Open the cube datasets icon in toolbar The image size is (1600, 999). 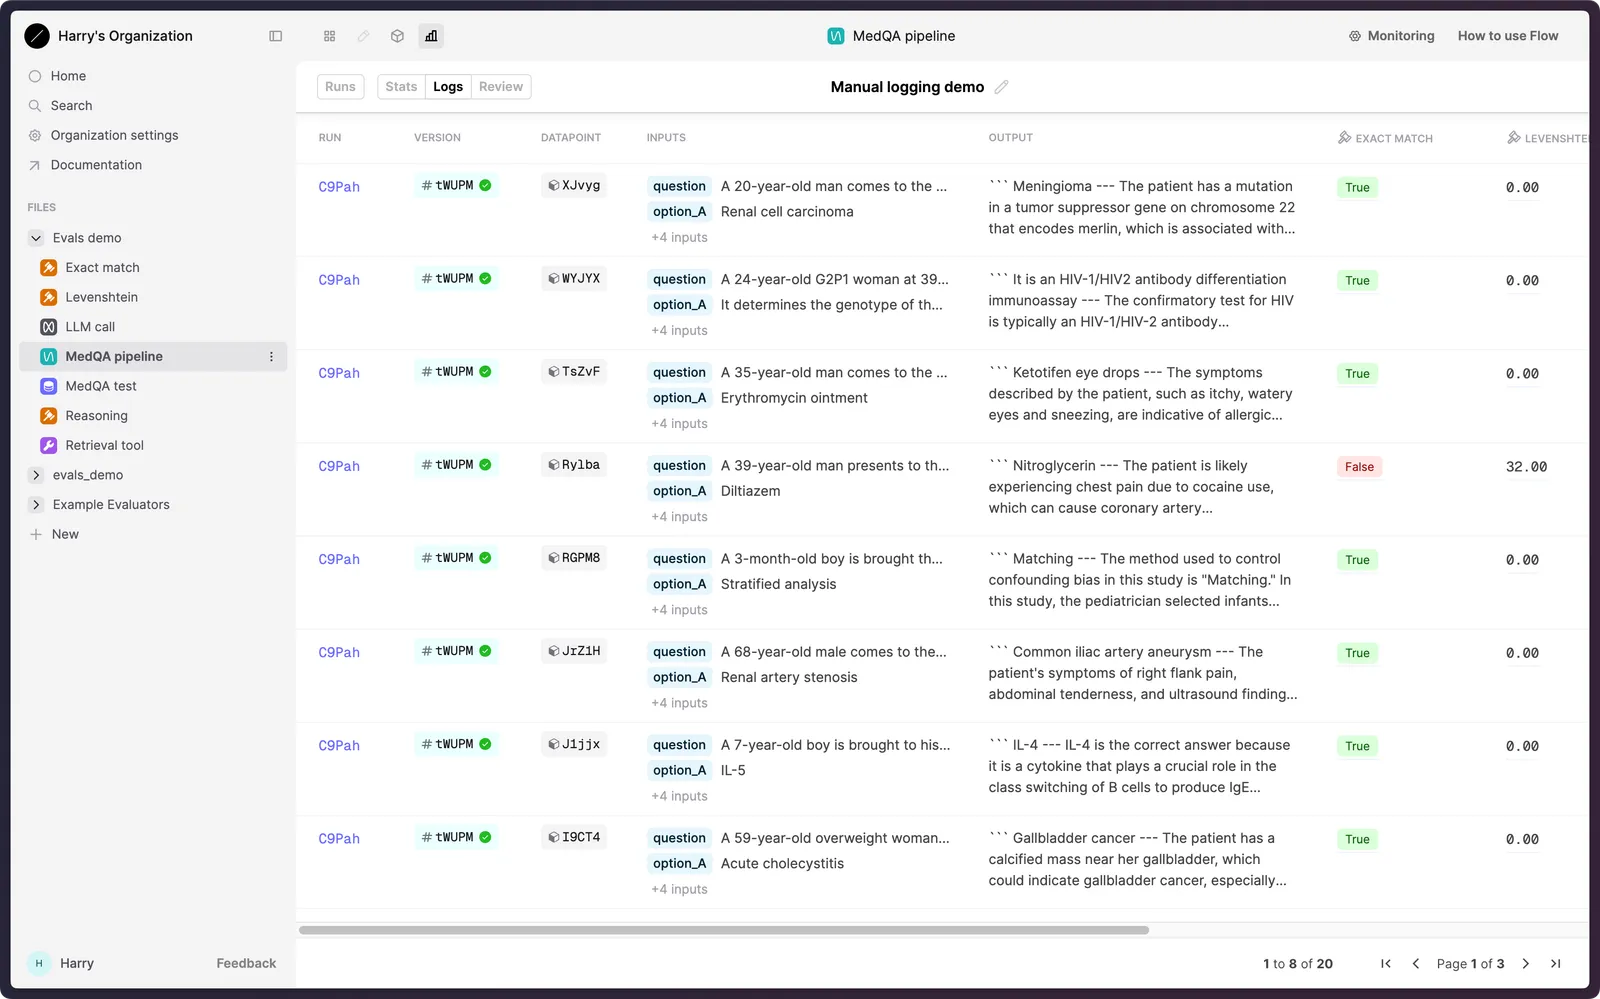397,36
